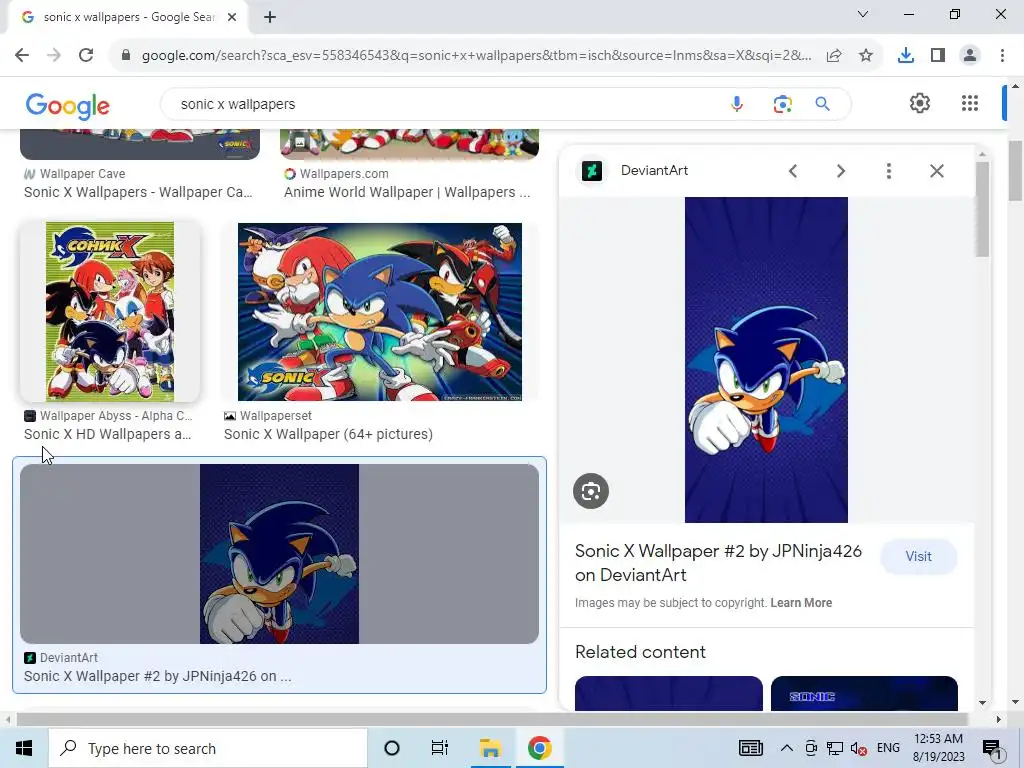
Task: Toggle the Chrome side panel
Action: [938, 56]
